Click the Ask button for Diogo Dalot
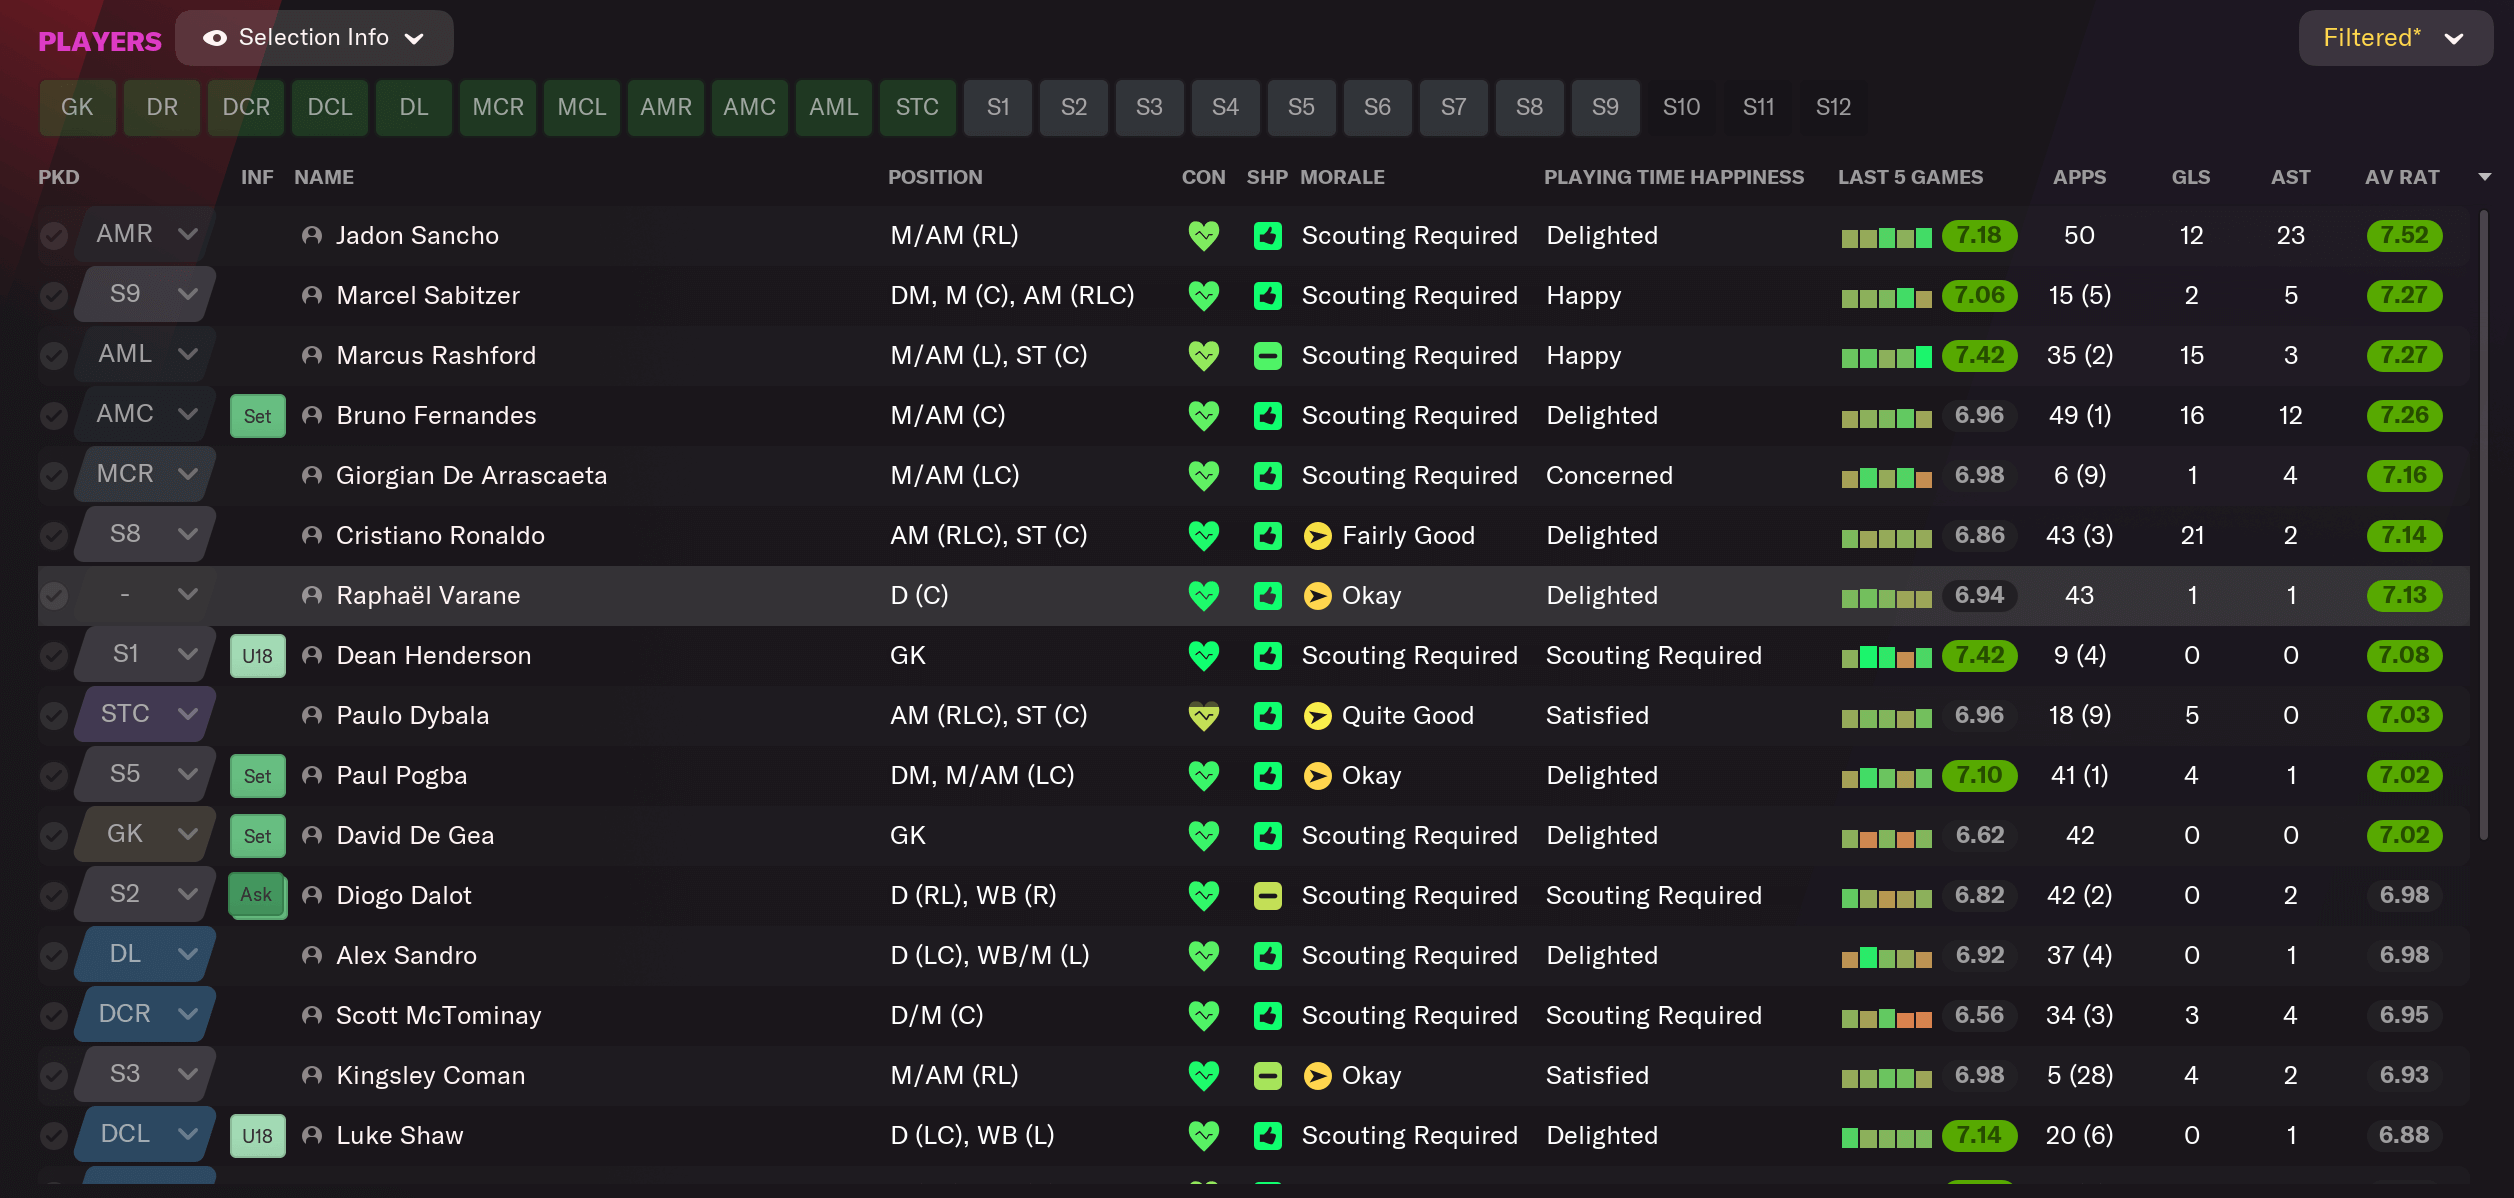This screenshot has height=1198, width=2514. point(257,895)
